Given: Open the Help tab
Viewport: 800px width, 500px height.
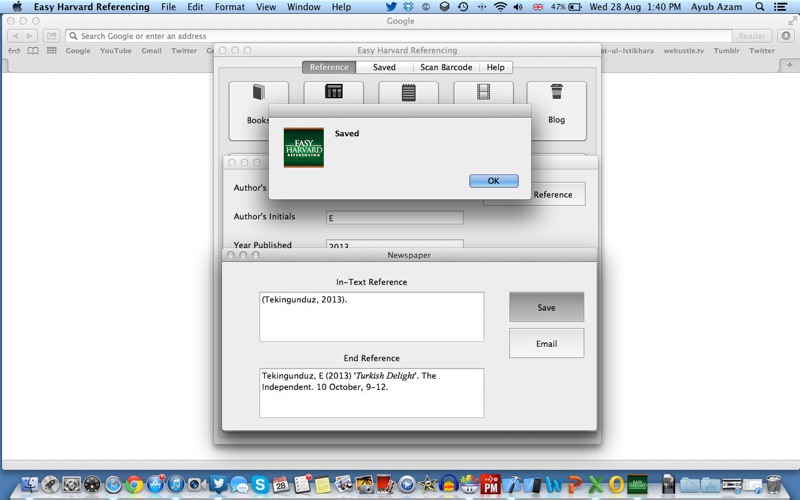Looking at the screenshot, I should [x=495, y=67].
